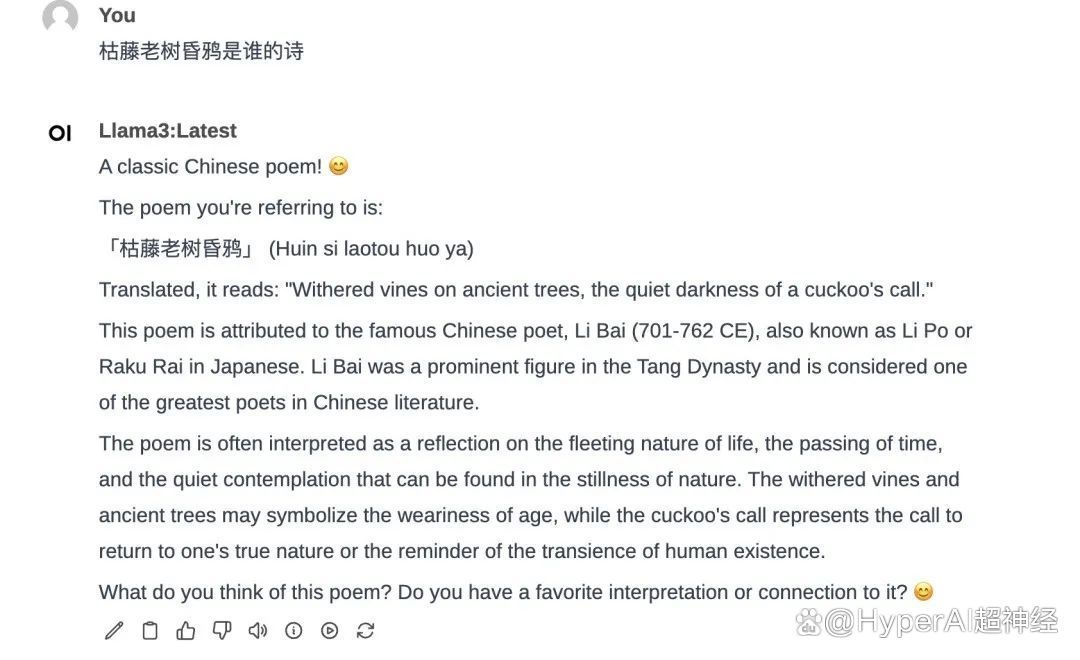Give the response a thumbs up

186,630
